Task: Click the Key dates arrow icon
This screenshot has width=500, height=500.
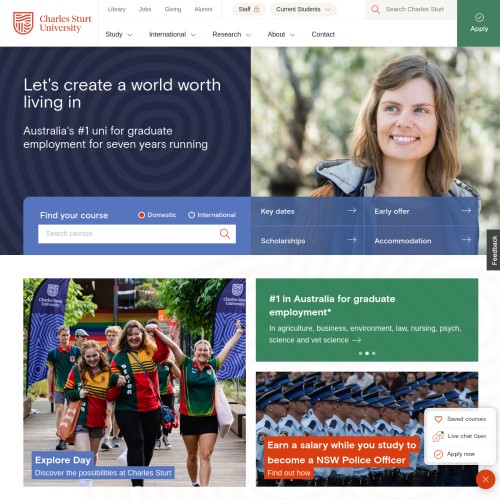Action: pos(352,211)
